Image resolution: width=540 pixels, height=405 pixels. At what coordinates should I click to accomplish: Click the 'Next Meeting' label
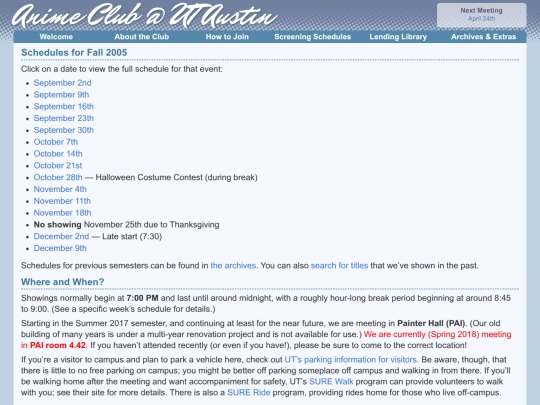(x=481, y=11)
